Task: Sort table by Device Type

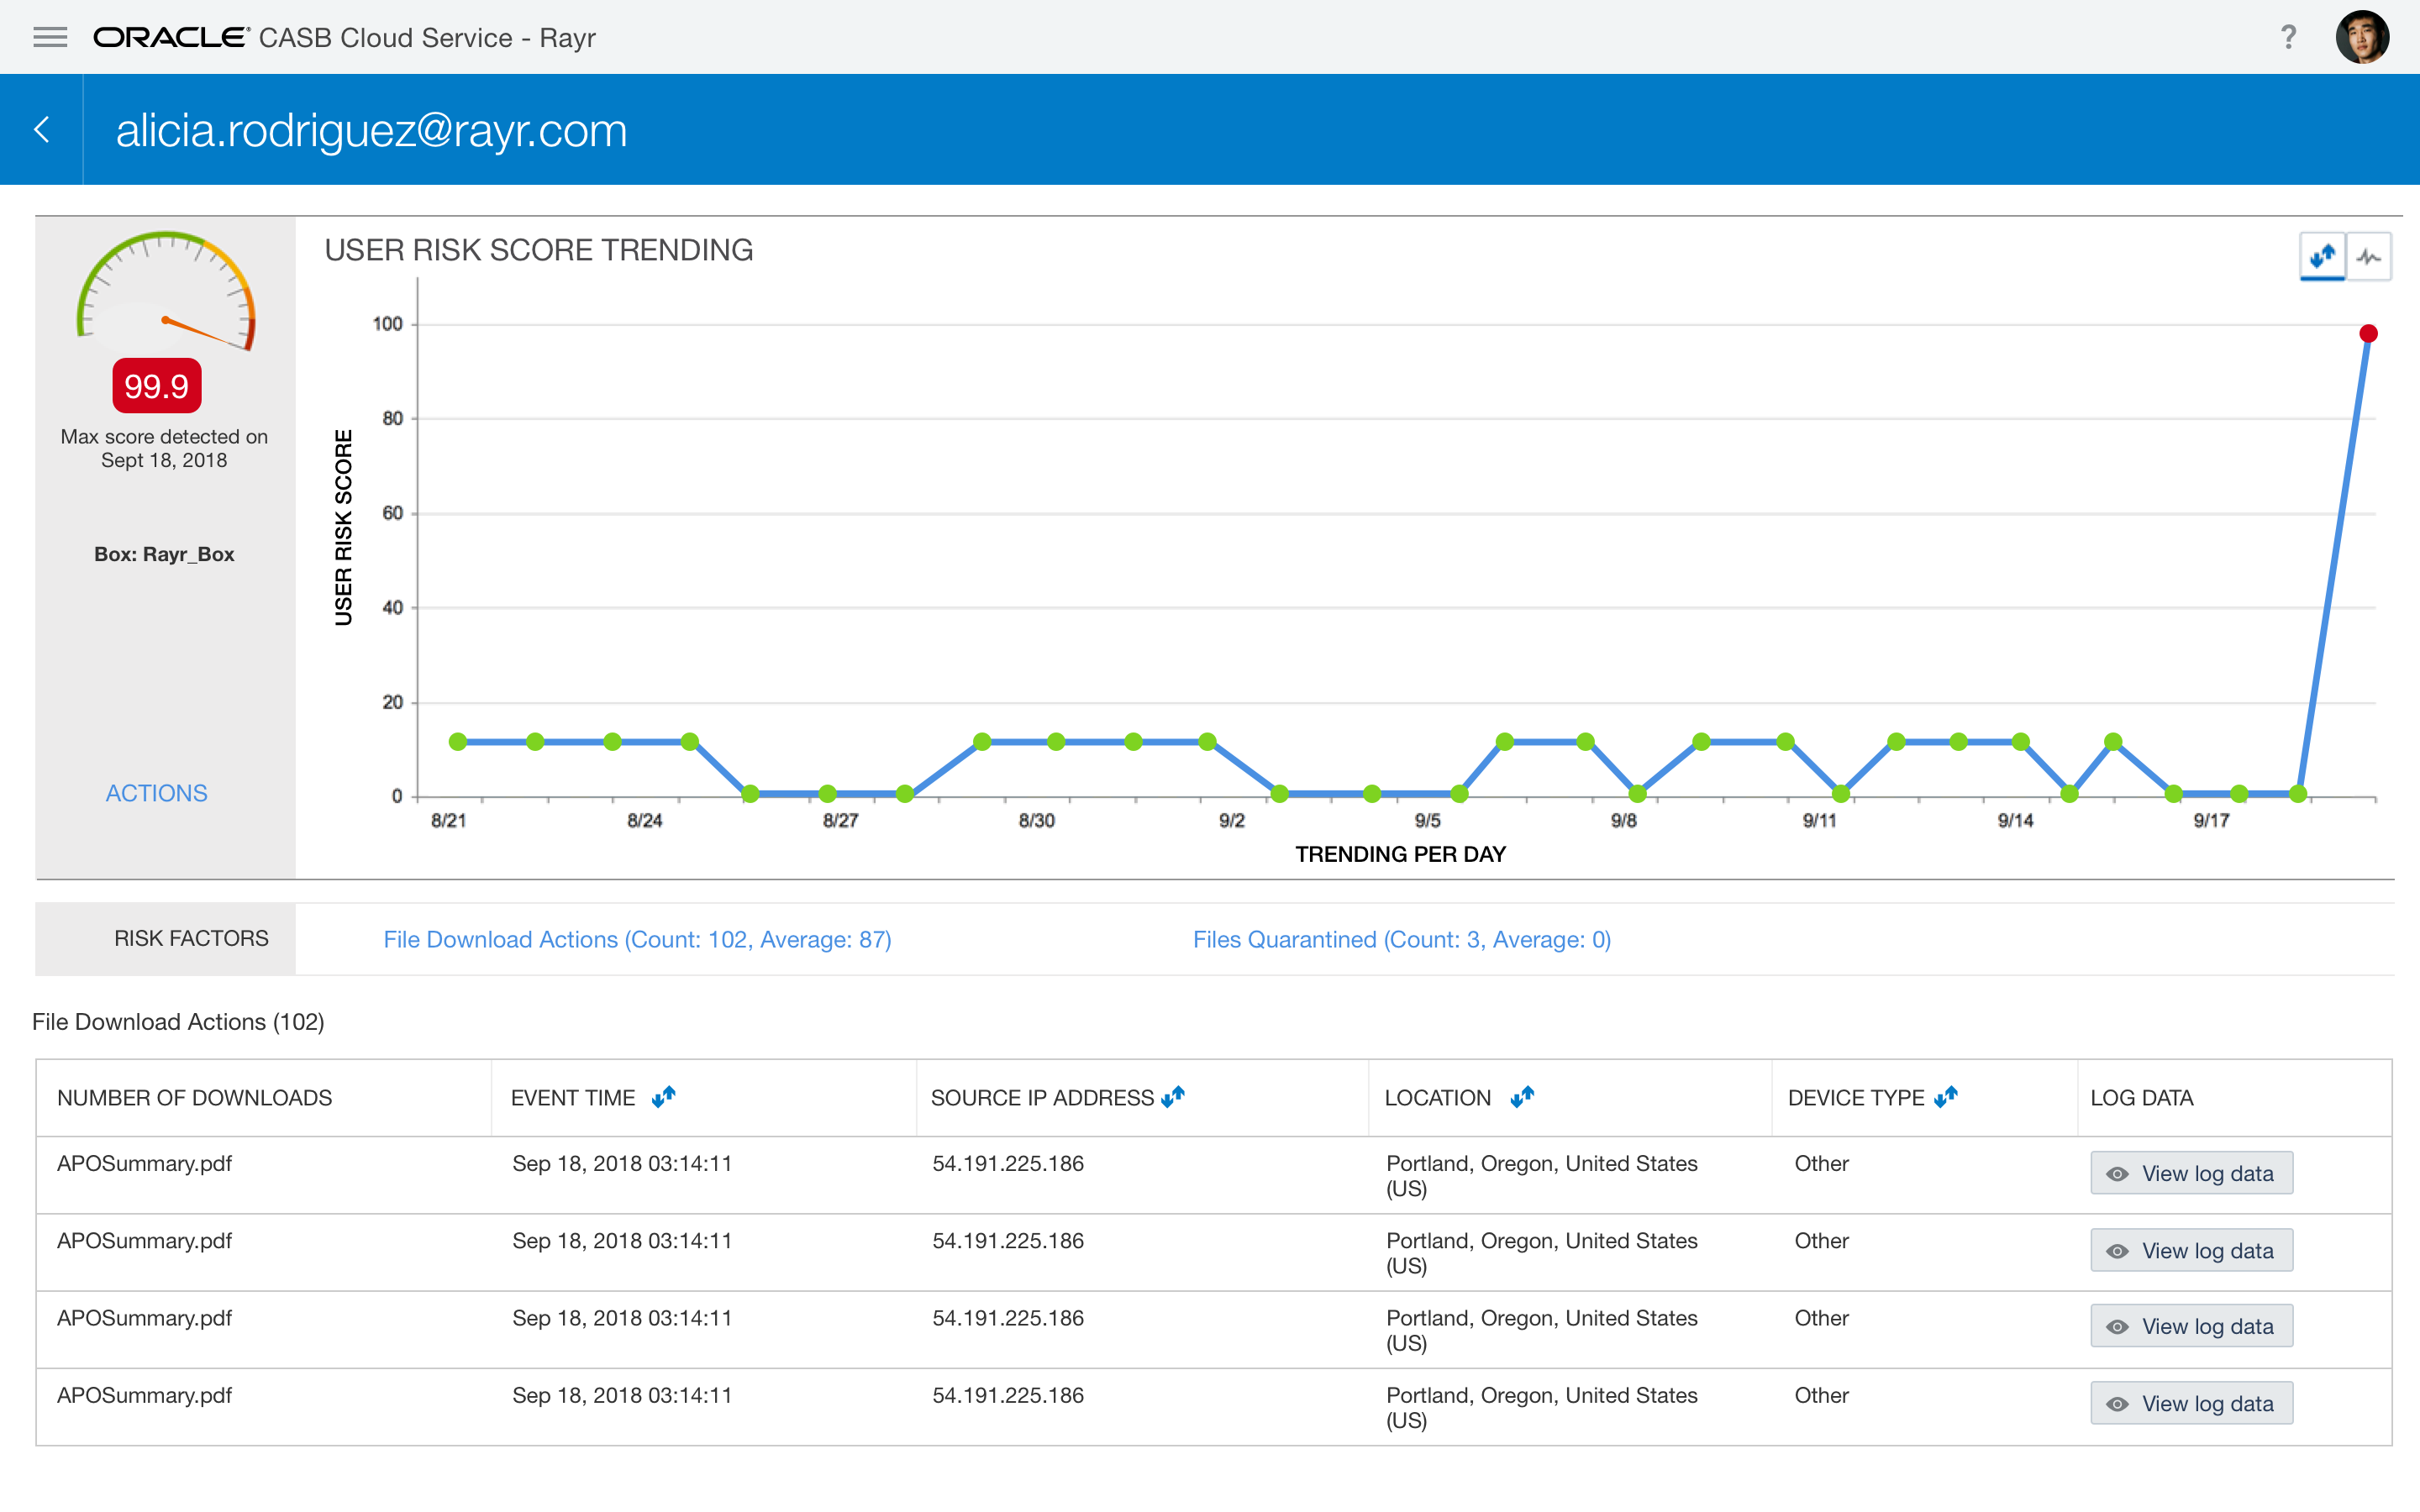Action: [x=1946, y=1097]
